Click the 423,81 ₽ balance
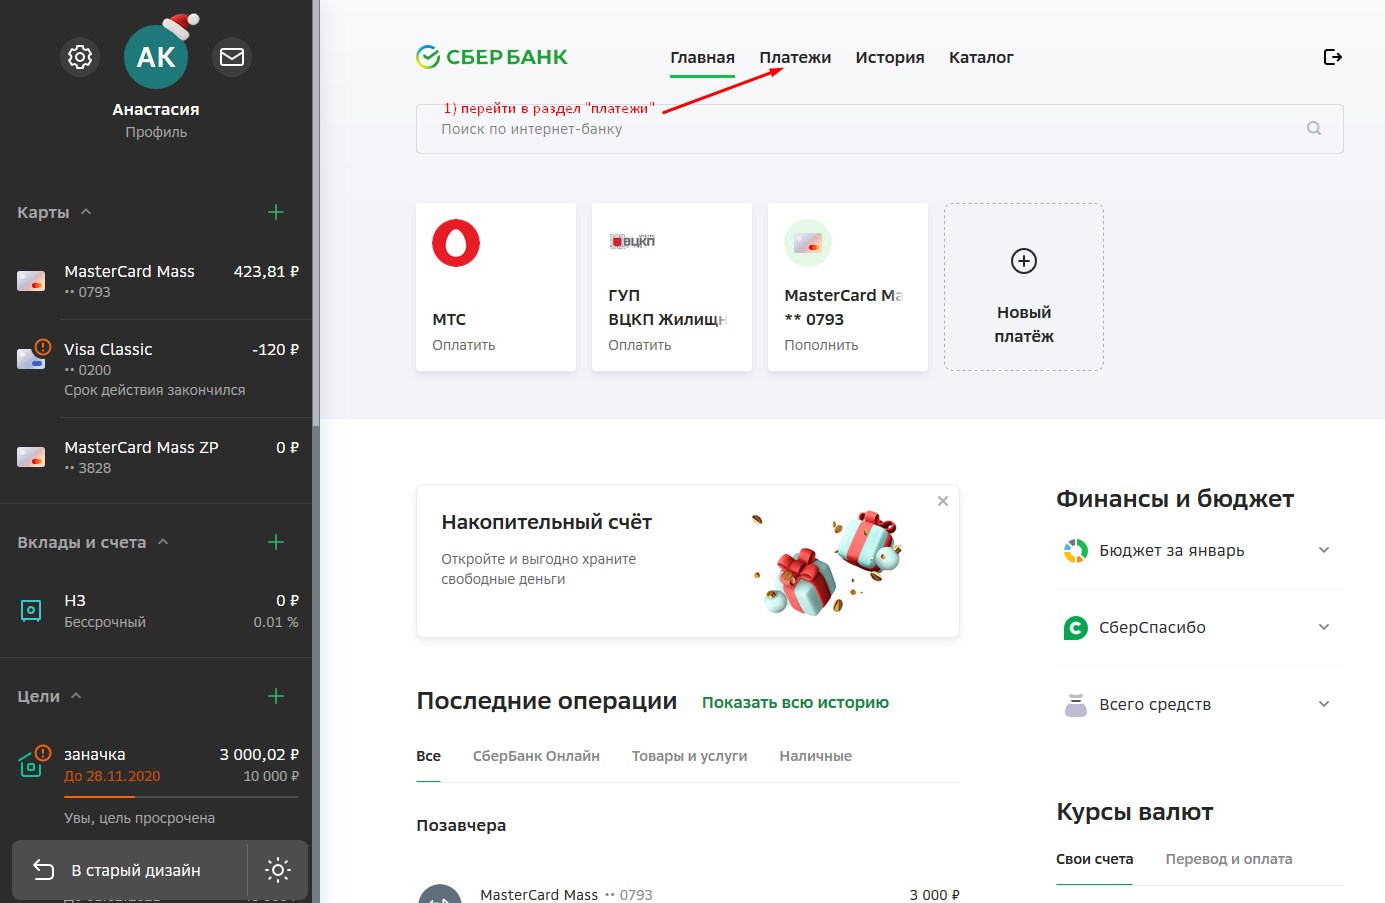1385x903 pixels. point(266,271)
